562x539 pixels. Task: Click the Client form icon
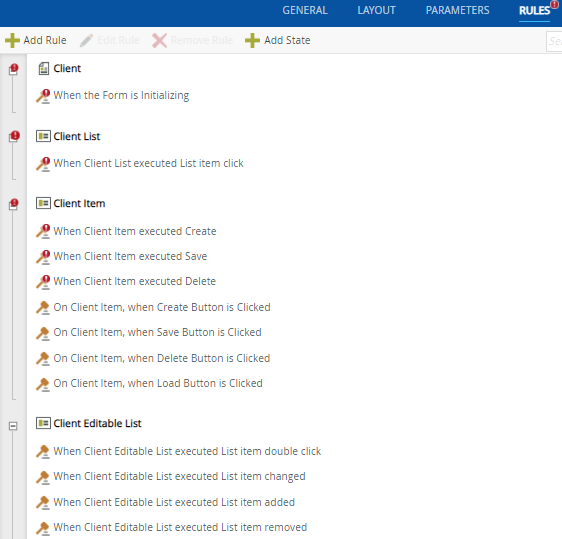pos(43,68)
